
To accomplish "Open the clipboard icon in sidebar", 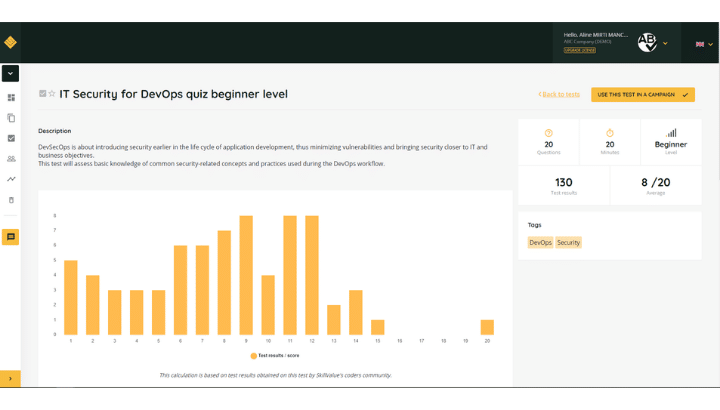I will point(11,200).
